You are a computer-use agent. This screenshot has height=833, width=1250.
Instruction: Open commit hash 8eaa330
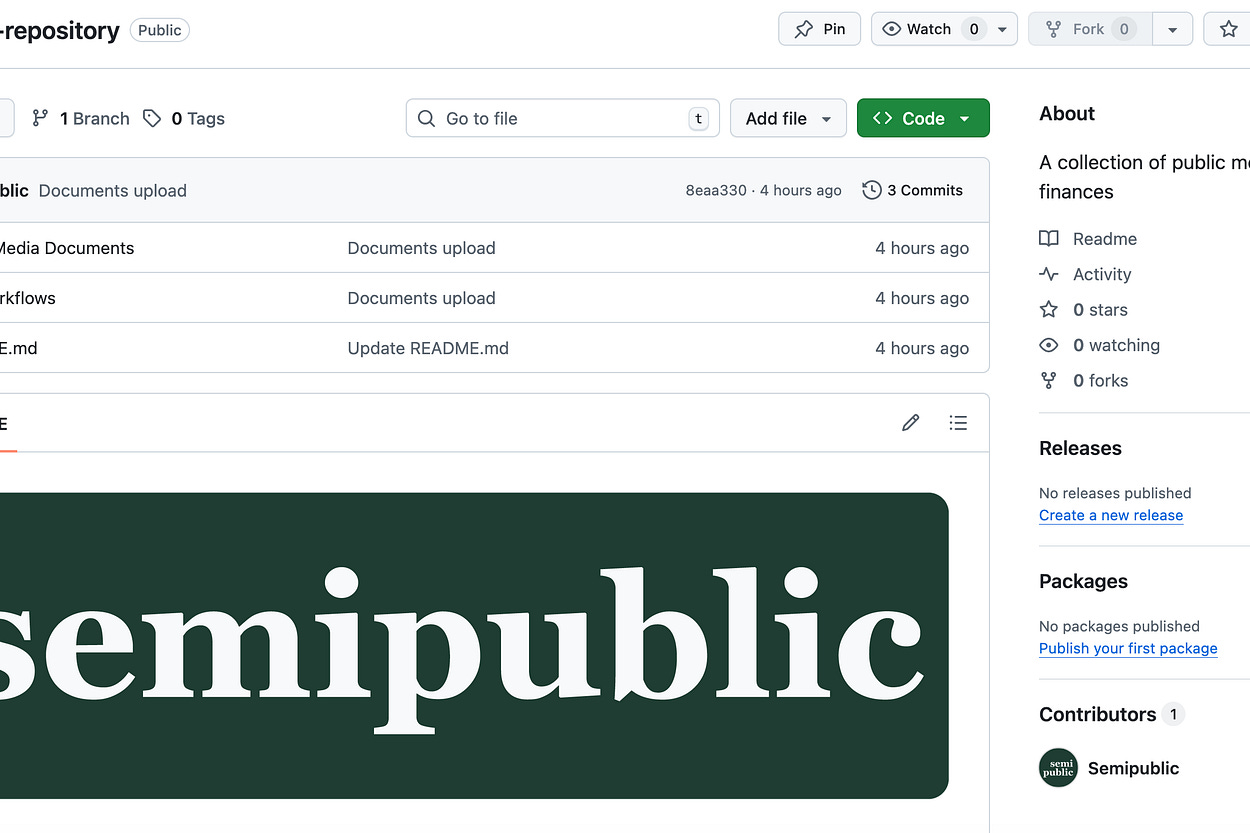coord(716,190)
